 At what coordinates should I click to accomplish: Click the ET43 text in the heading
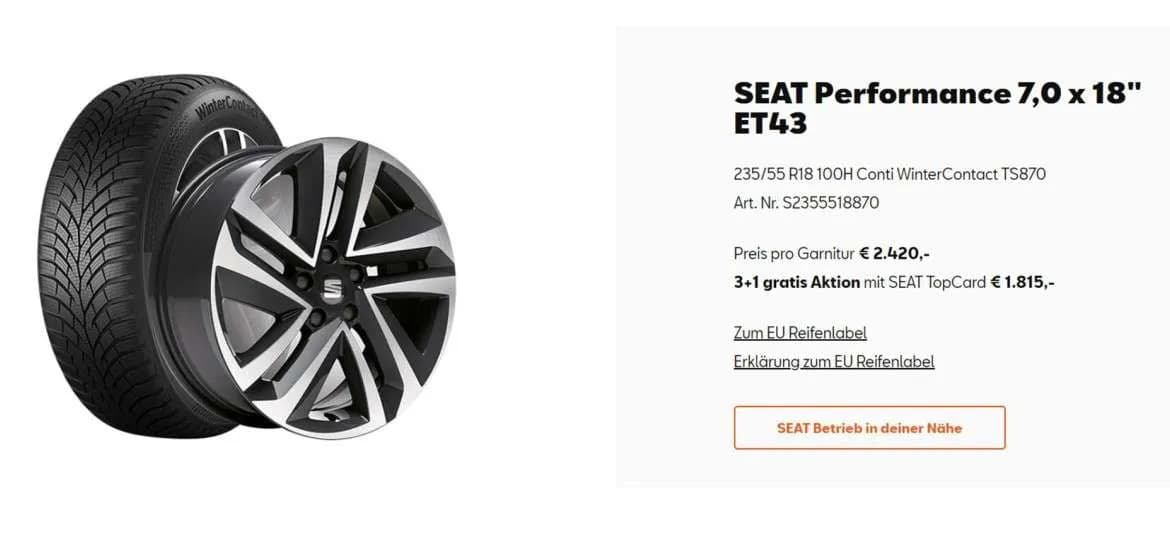(770, 124)
